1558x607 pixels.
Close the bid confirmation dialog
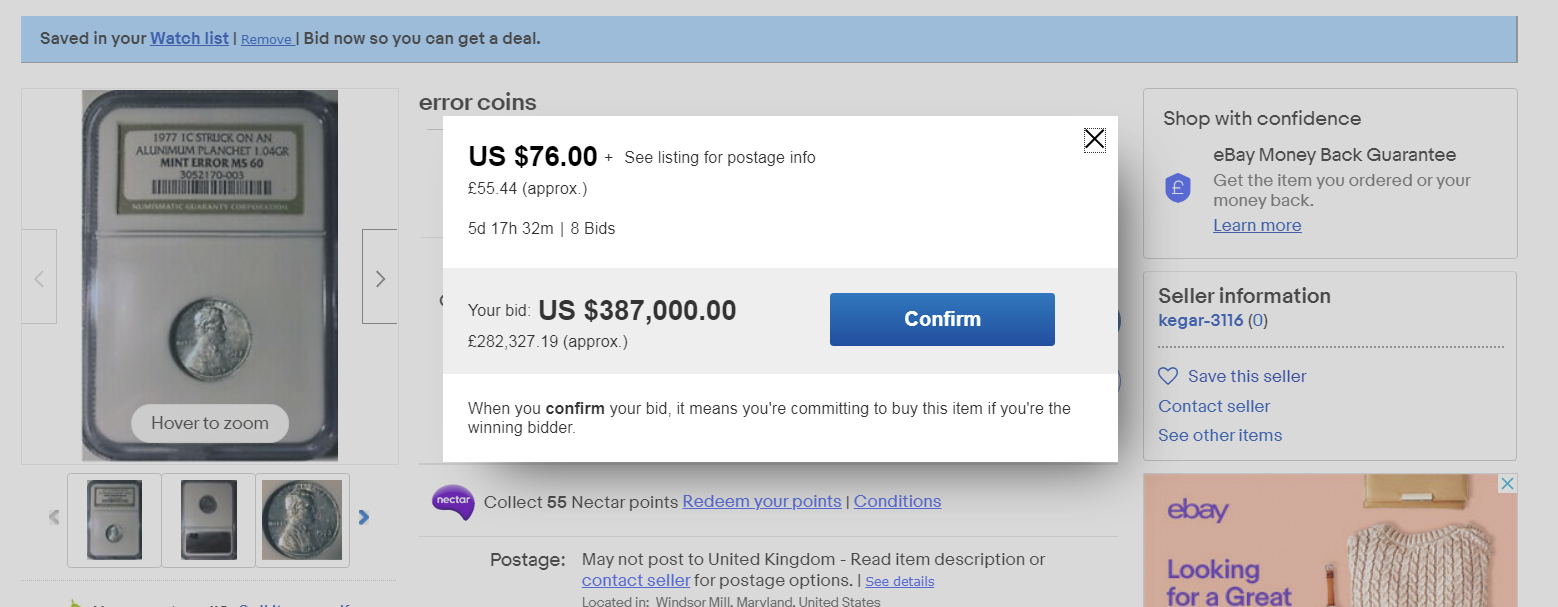1094,140
